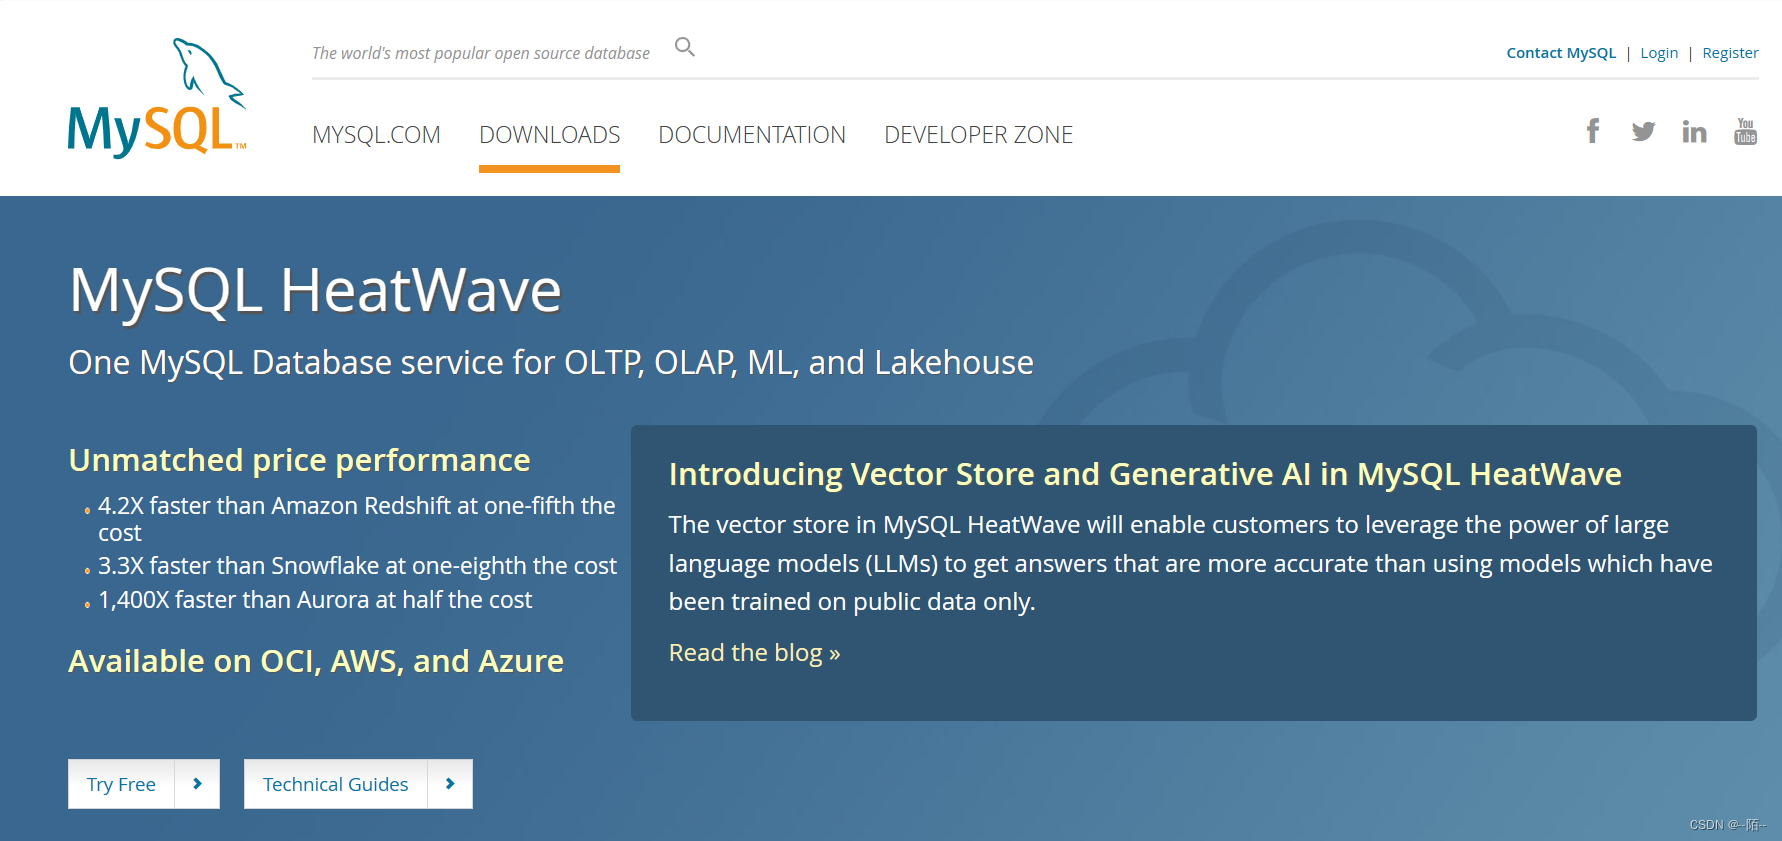
Task: Click the Aurora comparison bullet
Action: pos(315,600)
